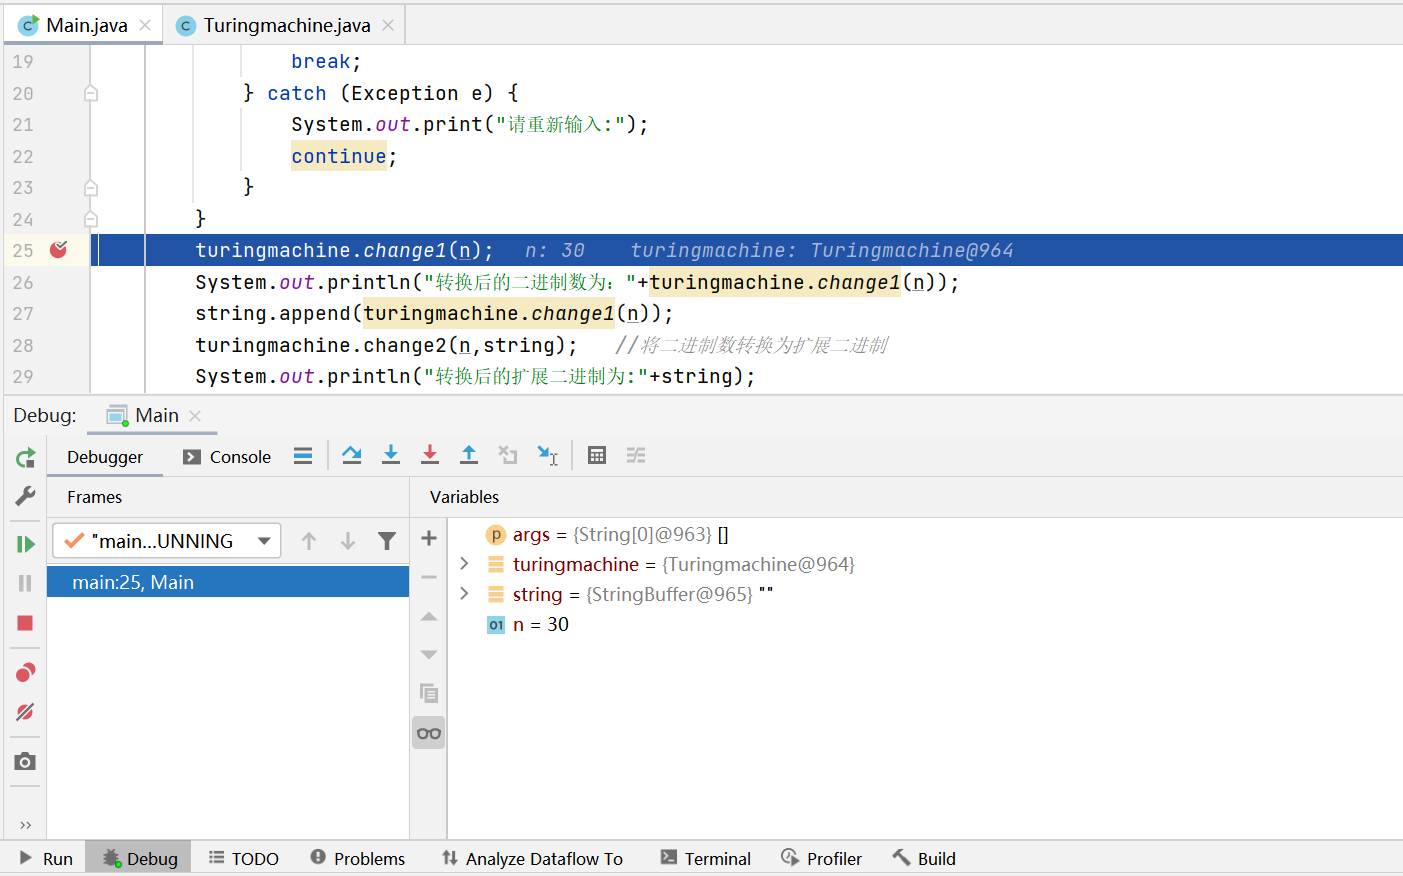Open Analyze Dataflow To window

(532, 858)
